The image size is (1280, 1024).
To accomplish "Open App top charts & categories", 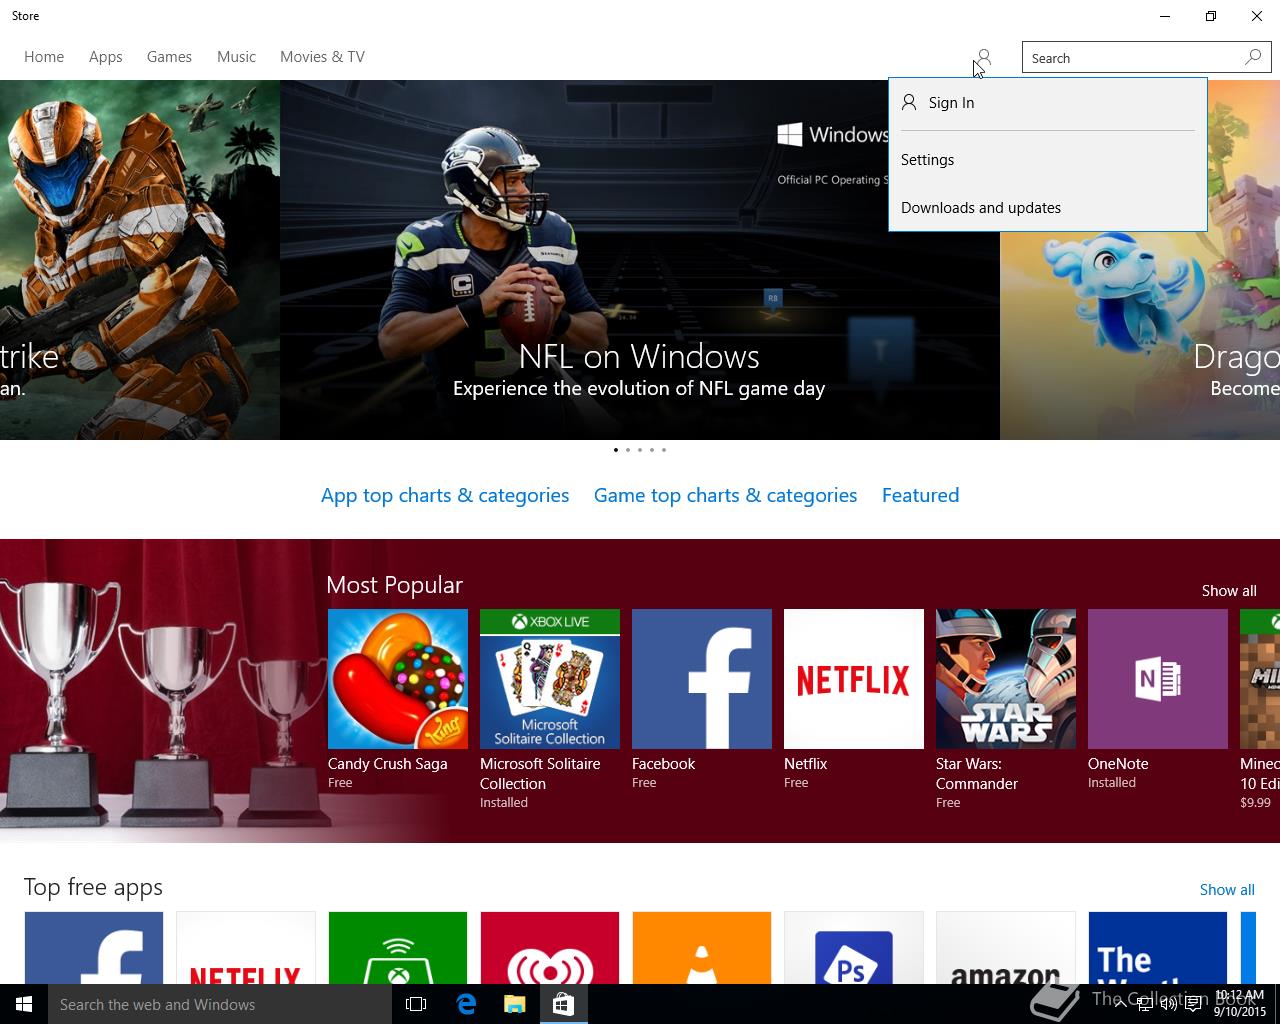I will tap(445, 495).
